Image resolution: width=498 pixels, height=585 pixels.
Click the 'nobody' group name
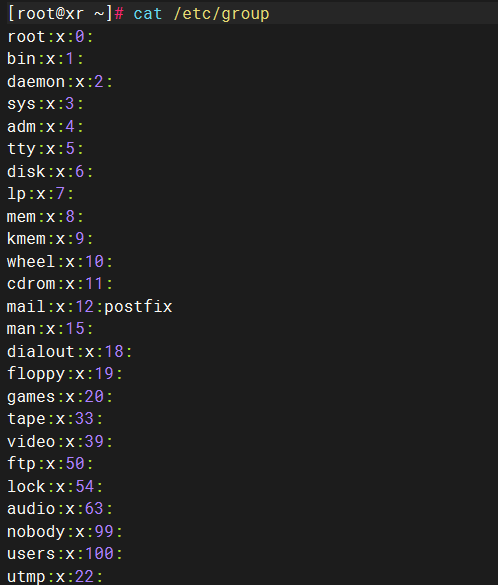tap(36, 531)
